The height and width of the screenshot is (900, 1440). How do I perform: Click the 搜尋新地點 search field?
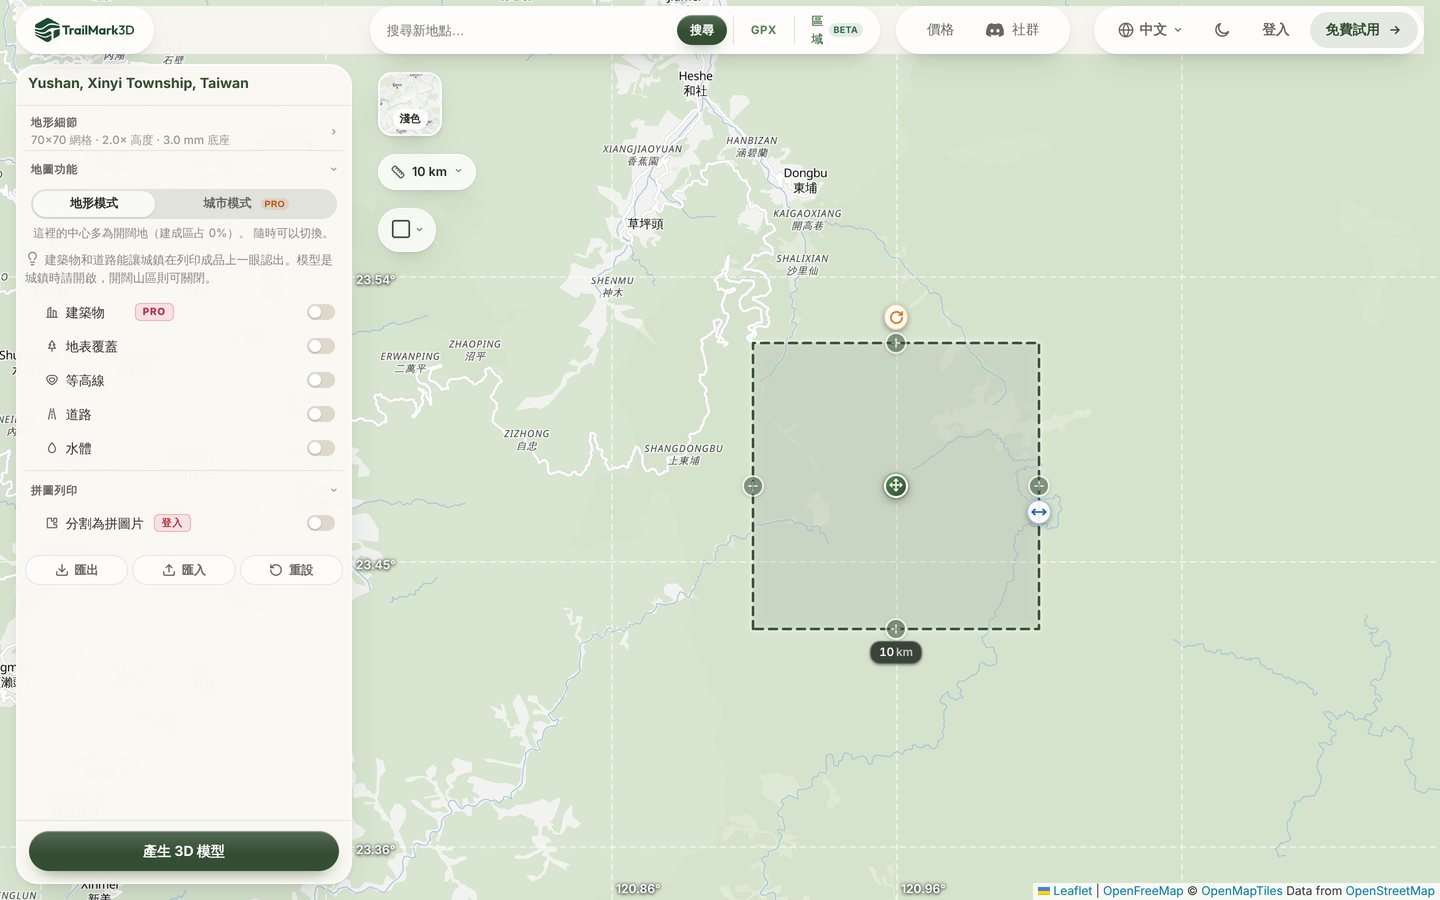(525, 31)
